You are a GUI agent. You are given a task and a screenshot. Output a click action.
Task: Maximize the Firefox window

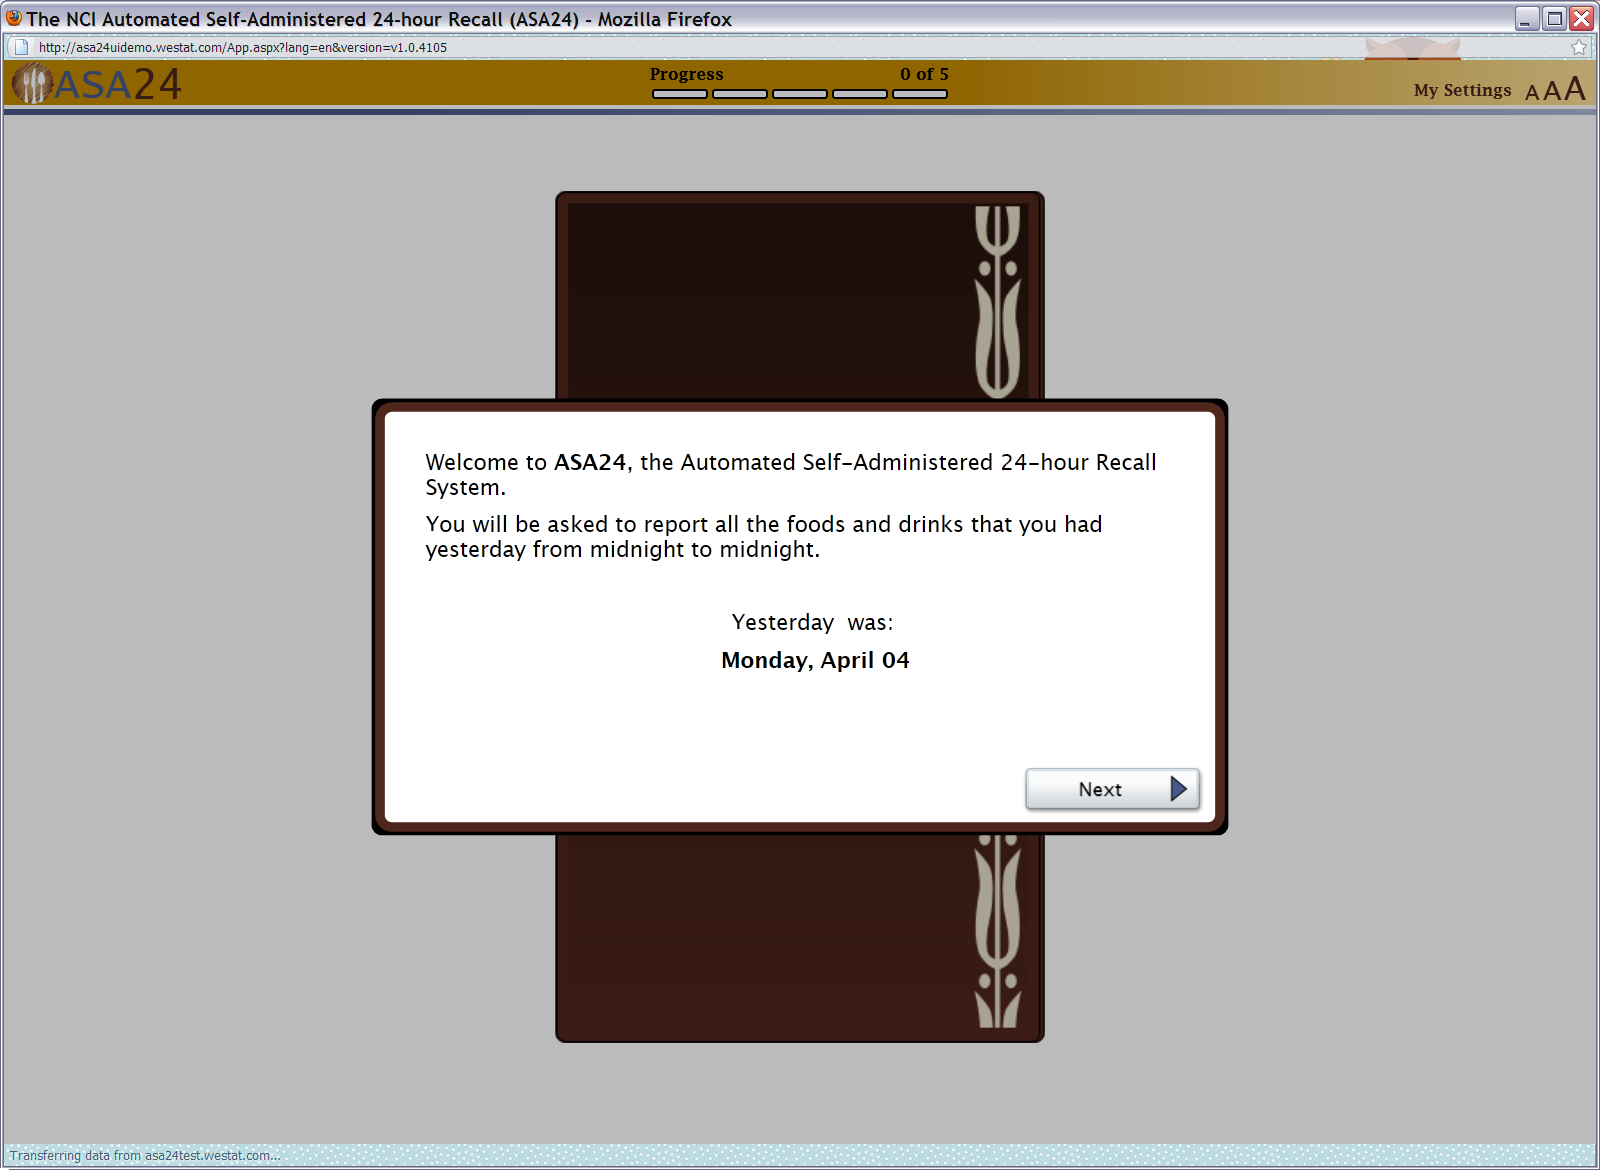(x=1554, y=19)
